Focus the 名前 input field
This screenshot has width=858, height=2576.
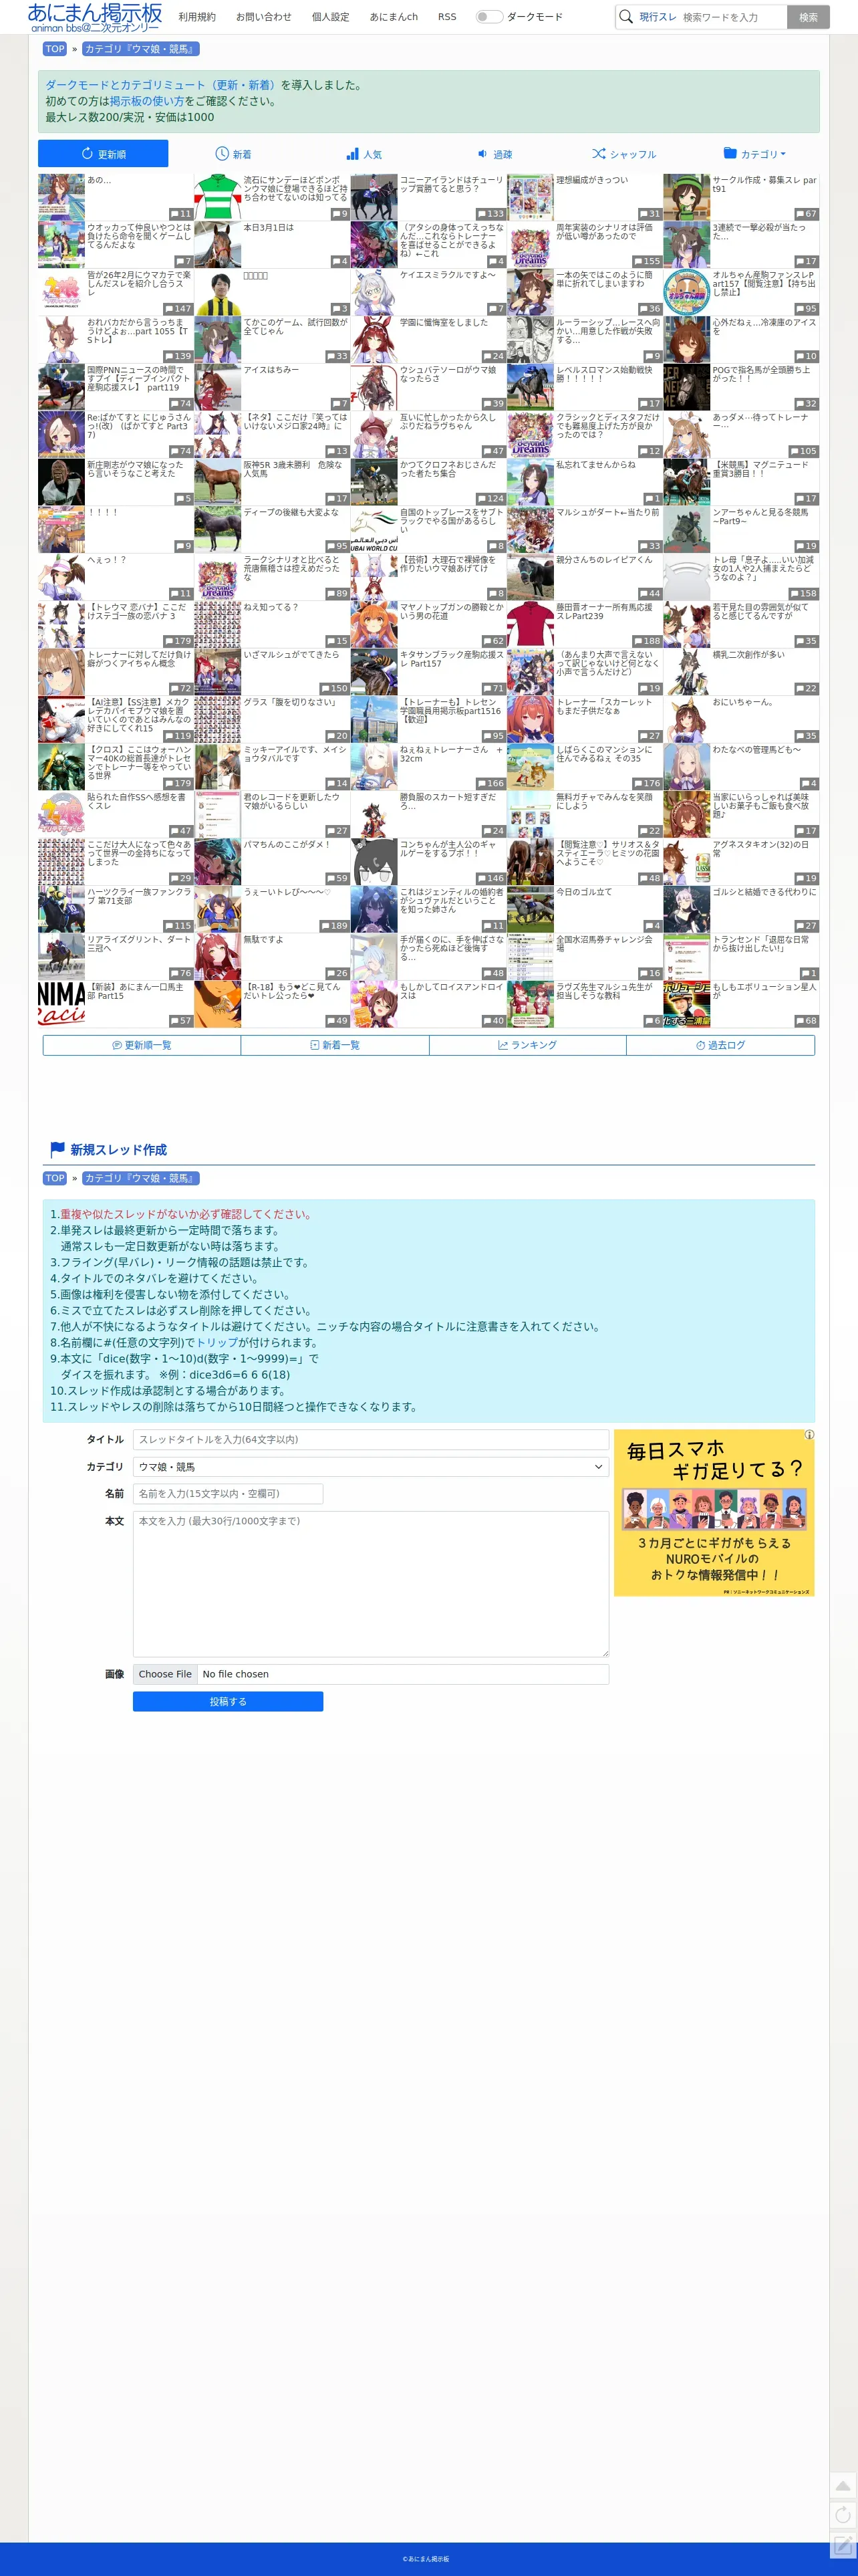228,1493
